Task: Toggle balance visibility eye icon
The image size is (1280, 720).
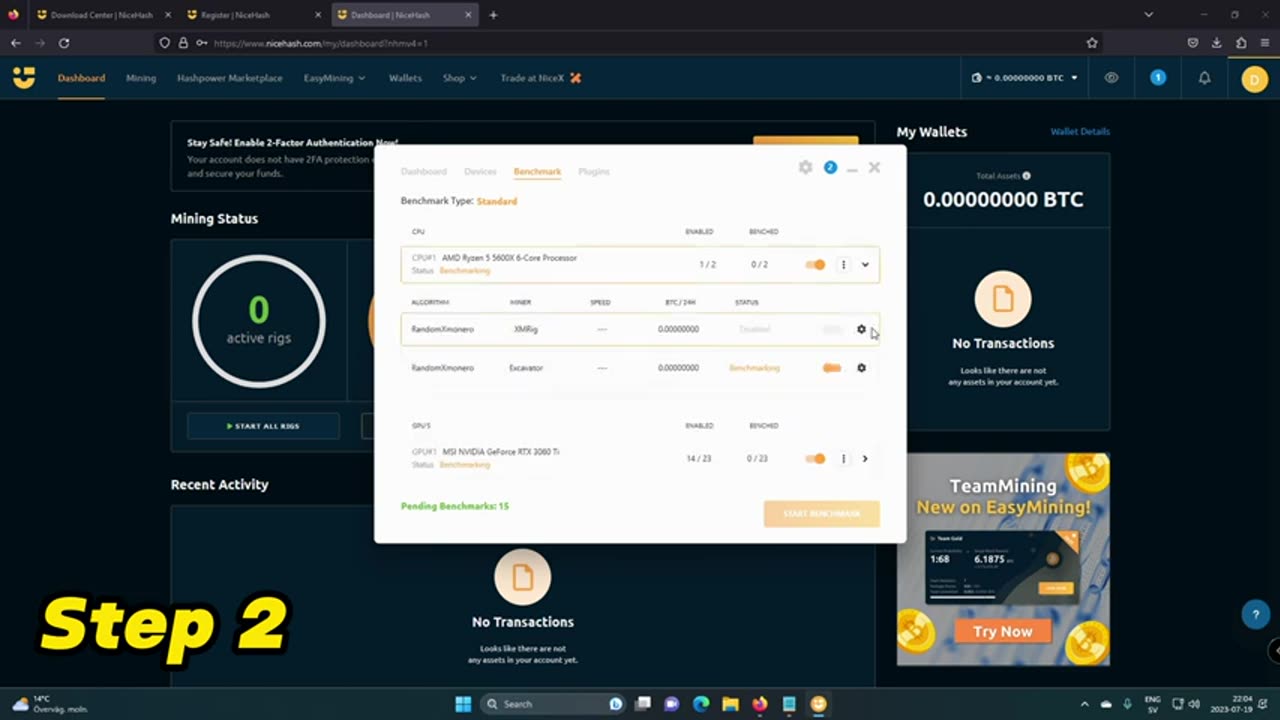Action: coord(1111,78)
